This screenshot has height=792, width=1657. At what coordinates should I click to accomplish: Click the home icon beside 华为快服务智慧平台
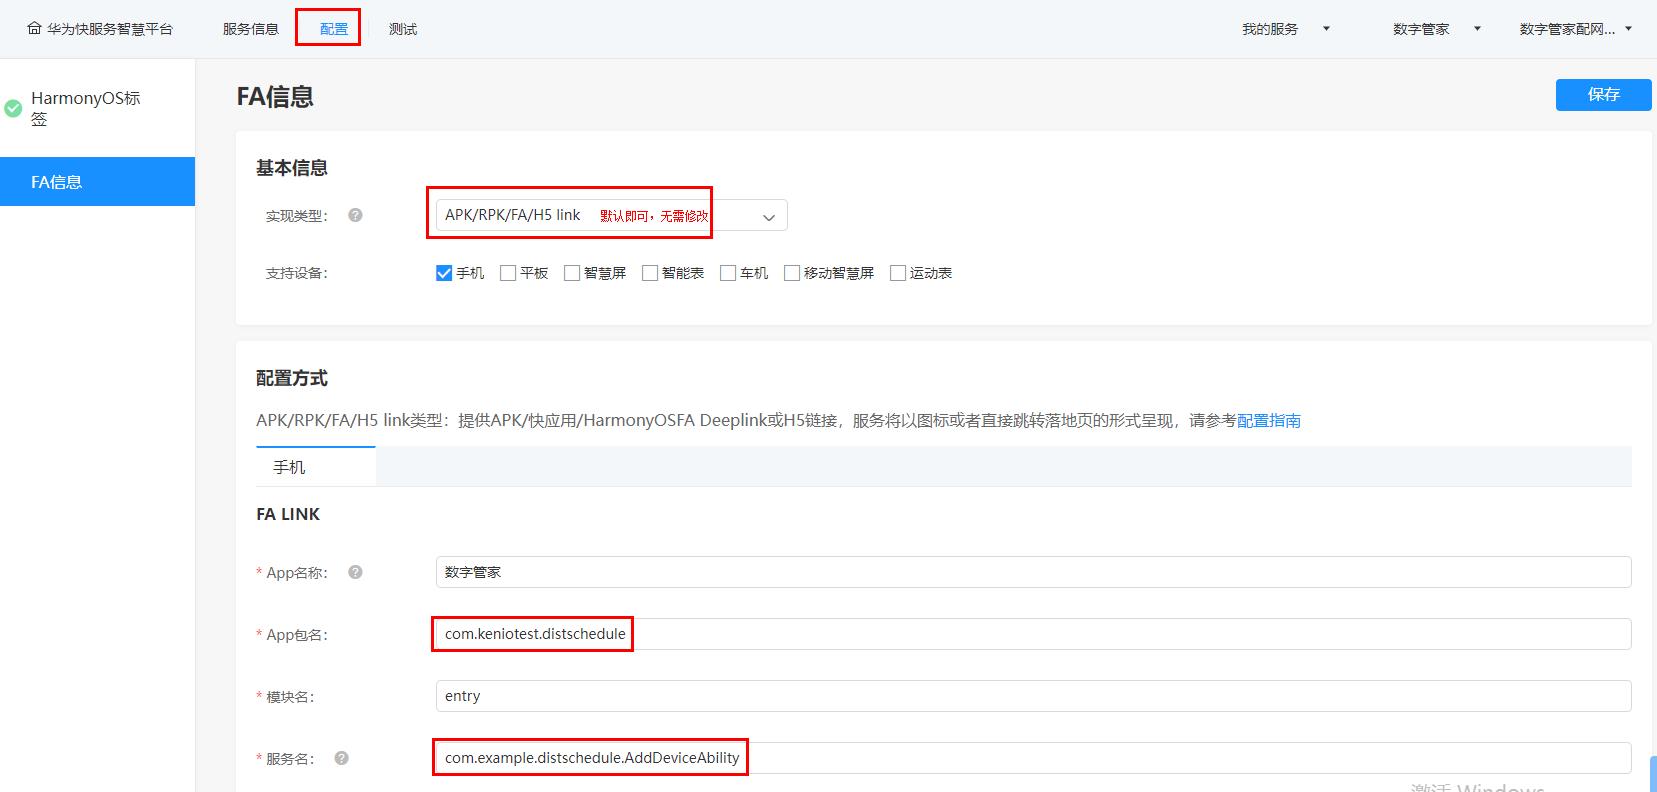35,29
